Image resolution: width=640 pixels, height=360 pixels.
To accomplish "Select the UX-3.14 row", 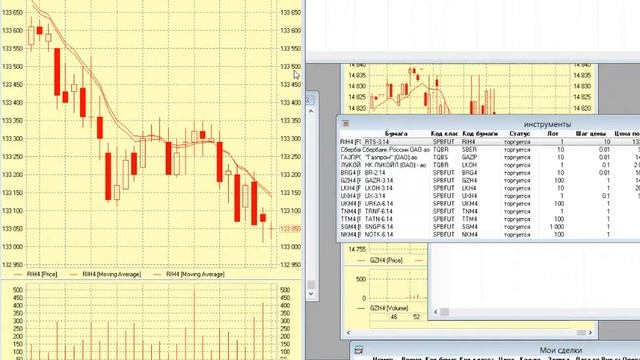I will (x=490, y=196).
